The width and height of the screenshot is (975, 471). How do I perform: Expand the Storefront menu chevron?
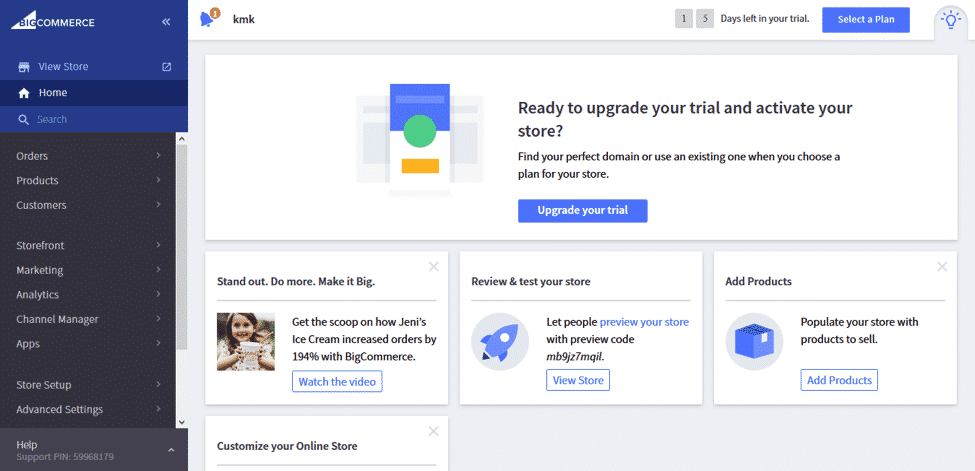[159, 245]
